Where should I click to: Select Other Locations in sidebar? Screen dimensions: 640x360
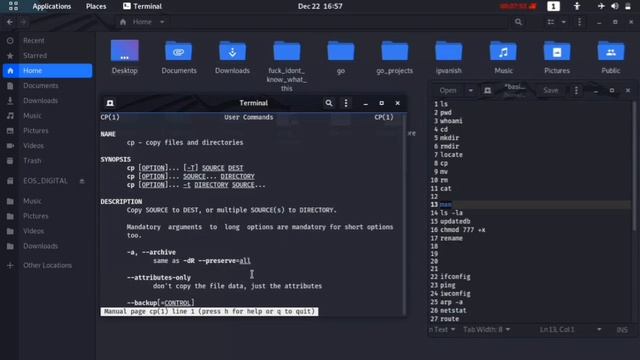[47, 265]
